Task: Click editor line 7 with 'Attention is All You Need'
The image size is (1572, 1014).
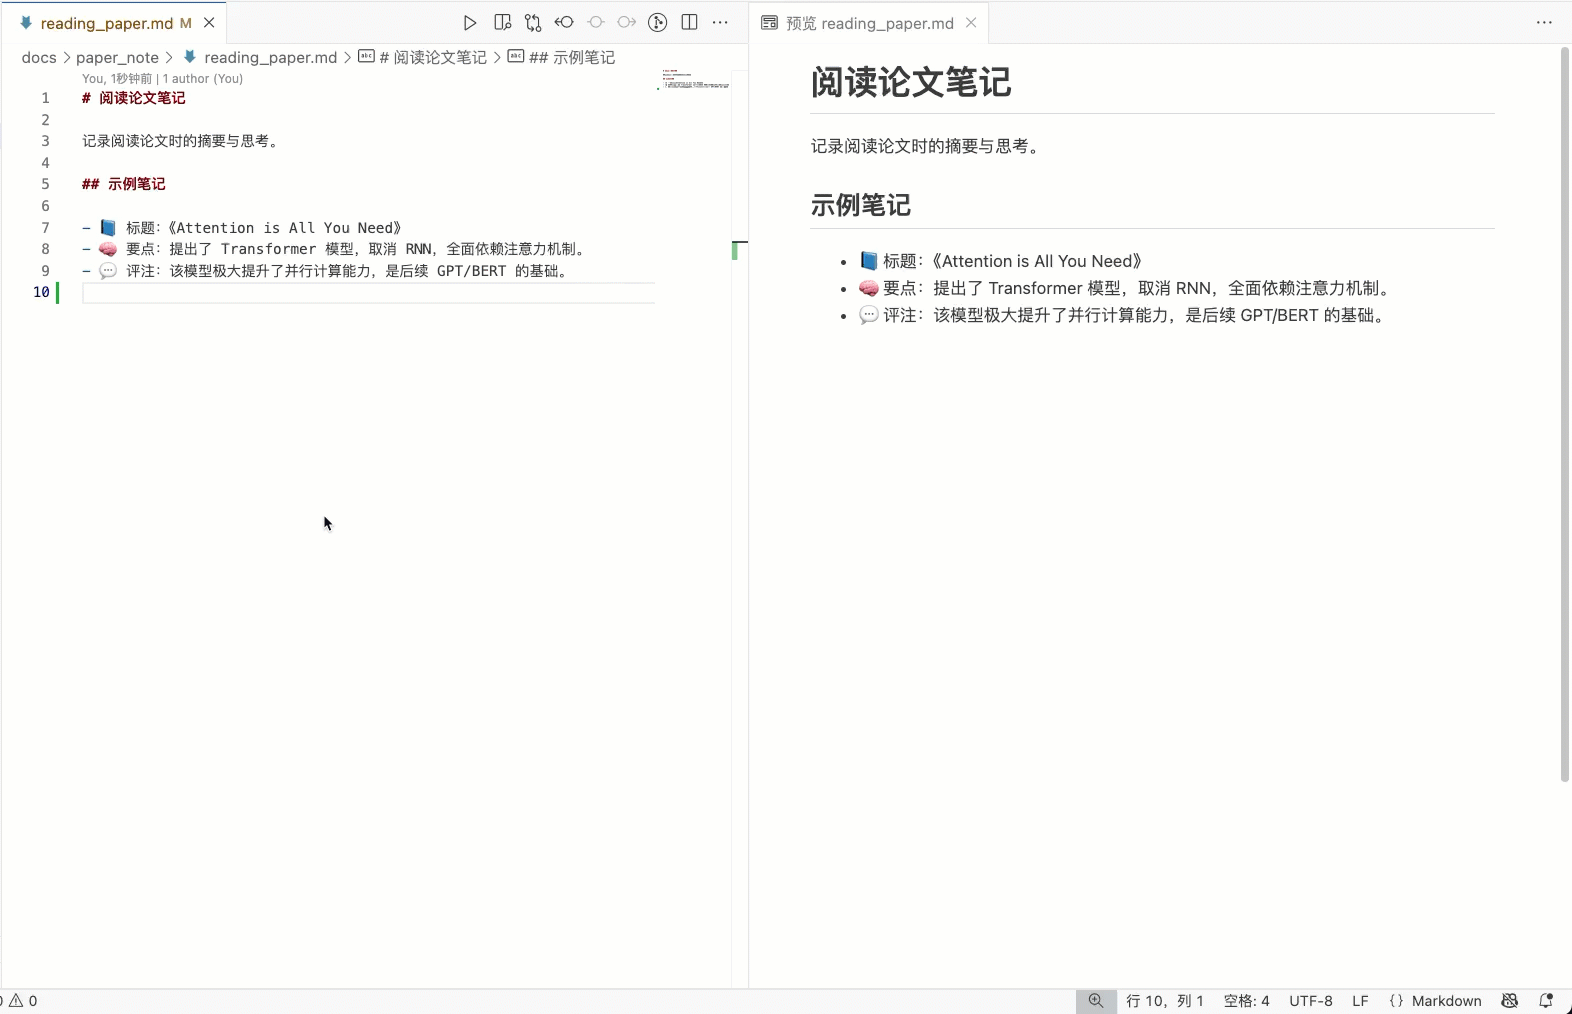Action: 242,228
